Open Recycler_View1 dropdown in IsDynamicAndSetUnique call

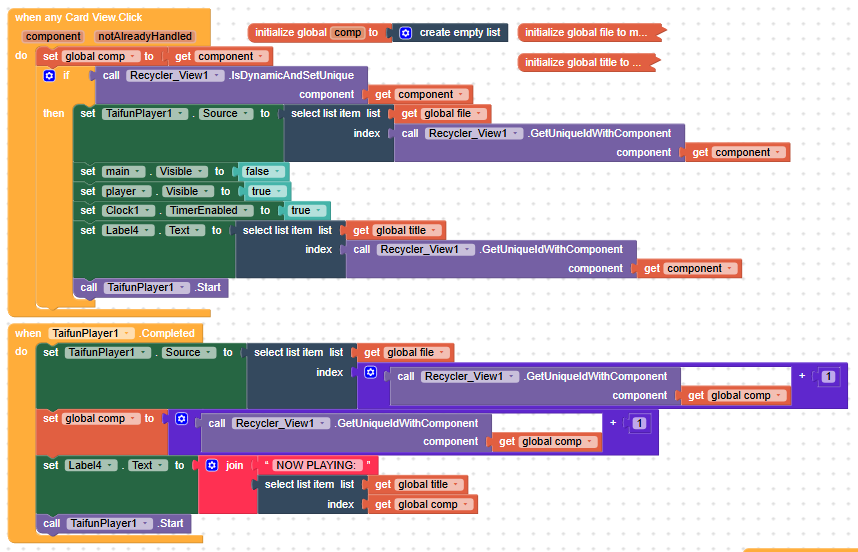pyautogui.click(x=175, y=75)
